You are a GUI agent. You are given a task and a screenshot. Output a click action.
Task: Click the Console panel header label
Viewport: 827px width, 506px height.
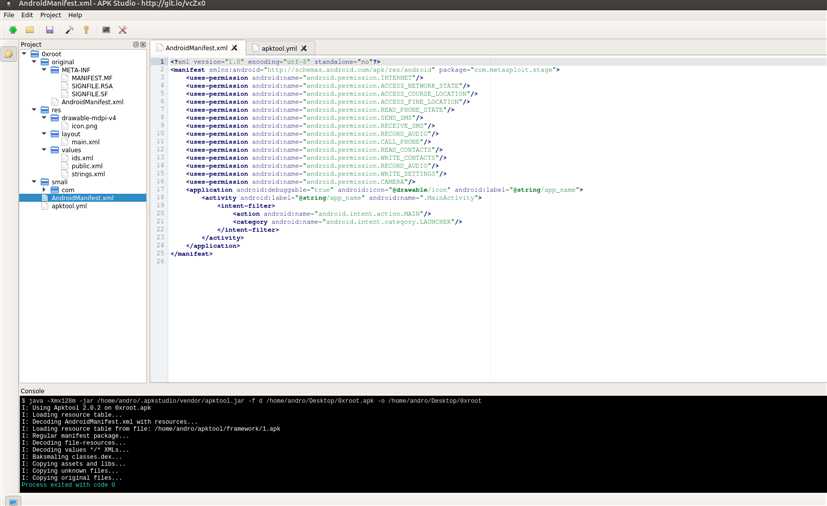coord(32,391)
